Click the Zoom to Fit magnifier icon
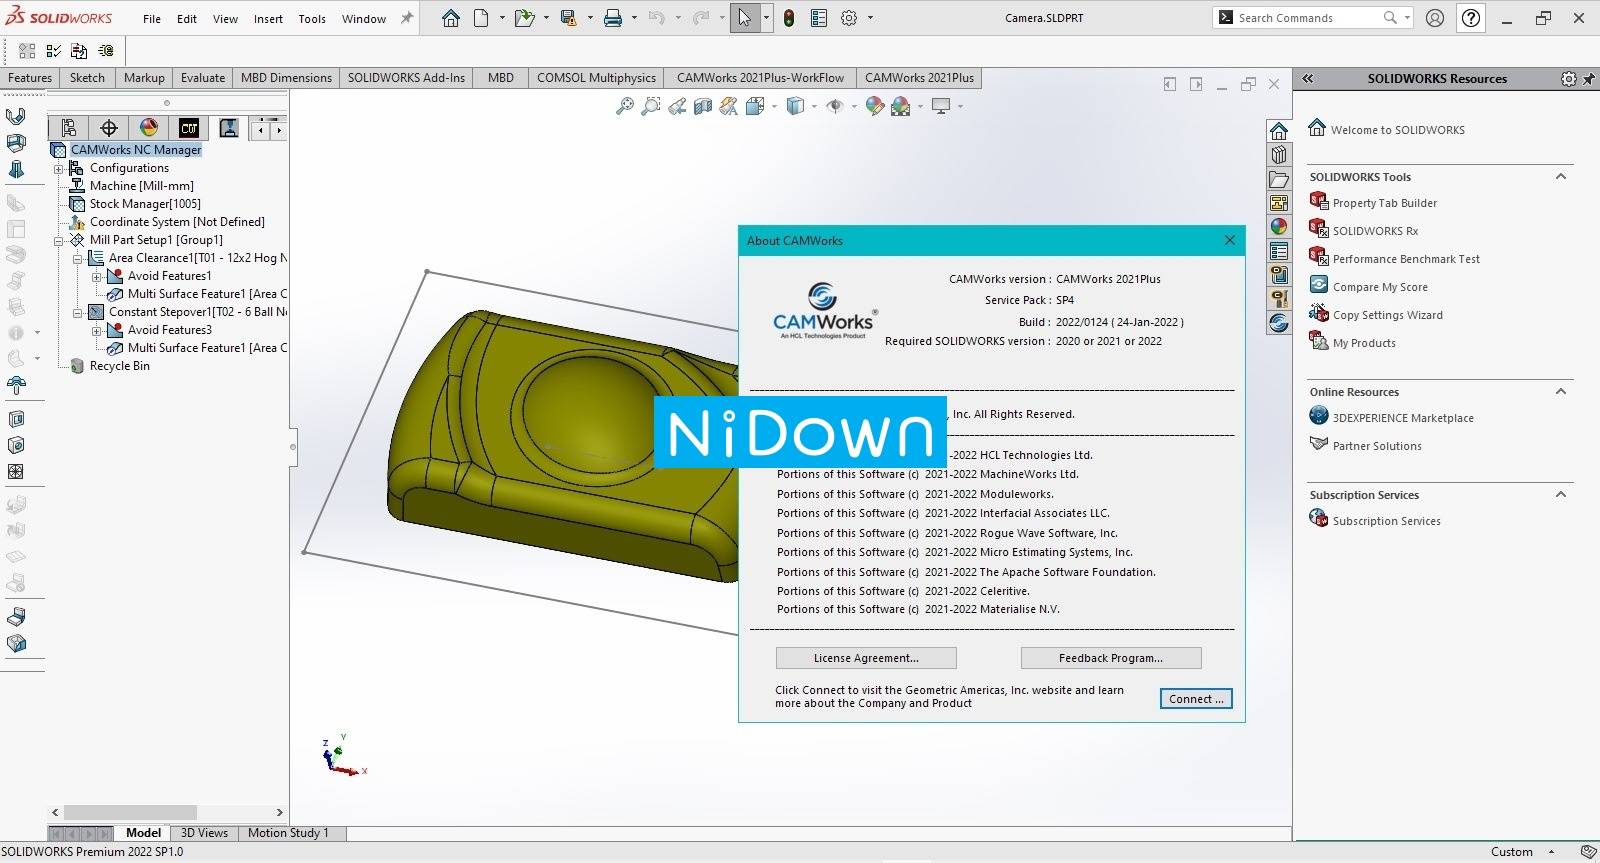This screenshot has width=1600, height=863. 625,106
